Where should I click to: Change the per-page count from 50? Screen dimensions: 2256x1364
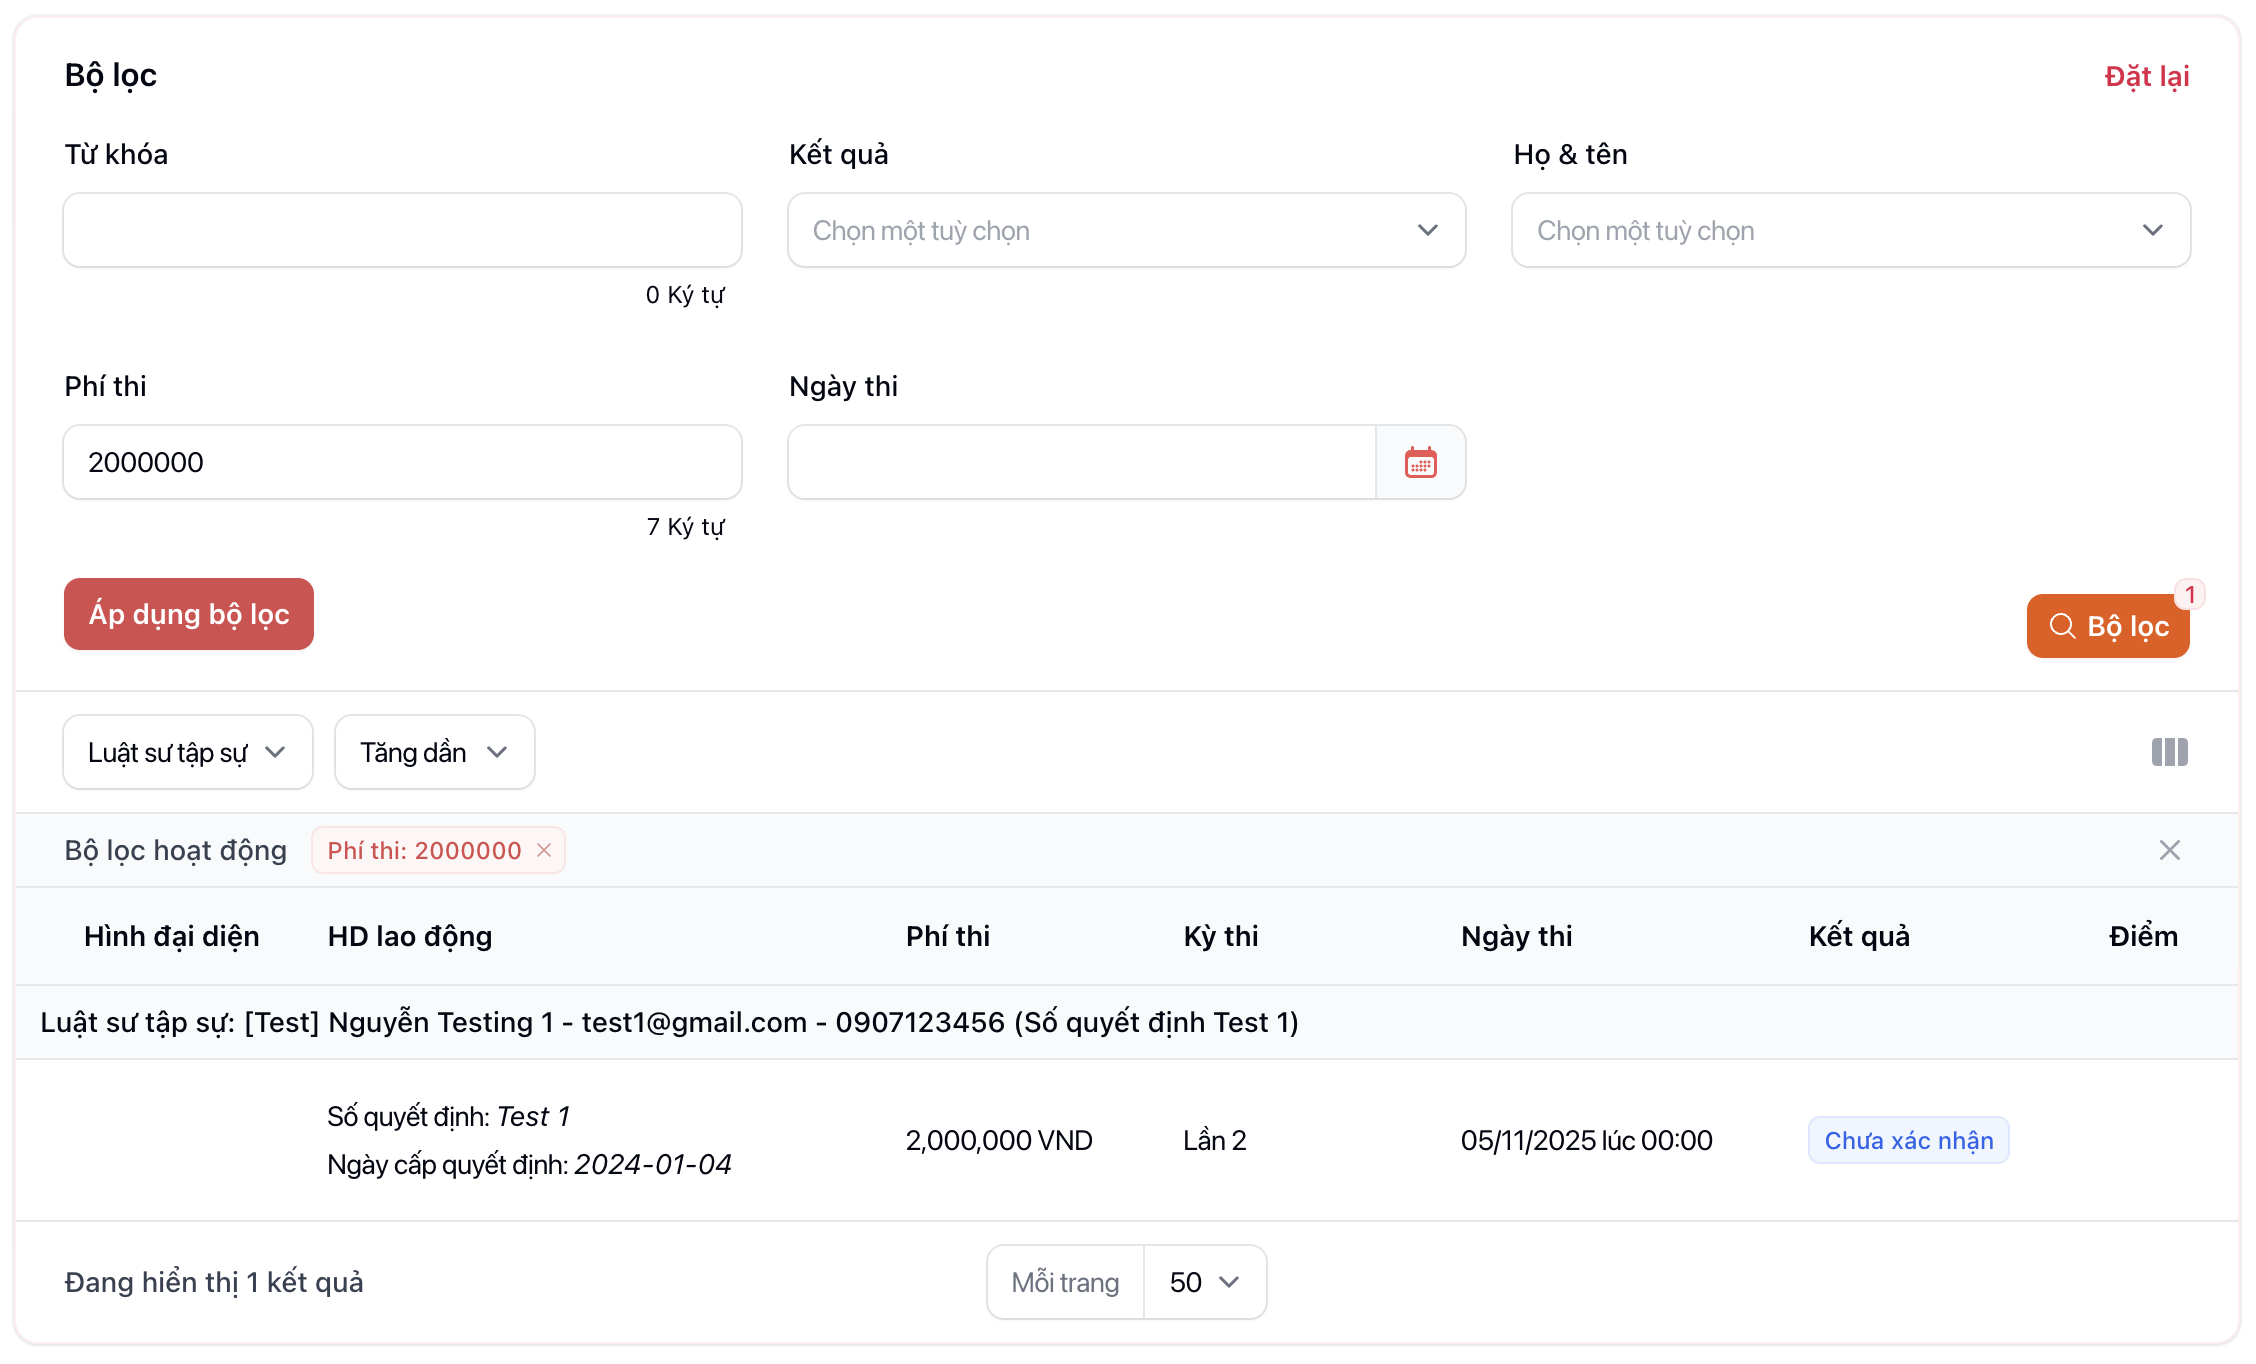(1204, 1282)
